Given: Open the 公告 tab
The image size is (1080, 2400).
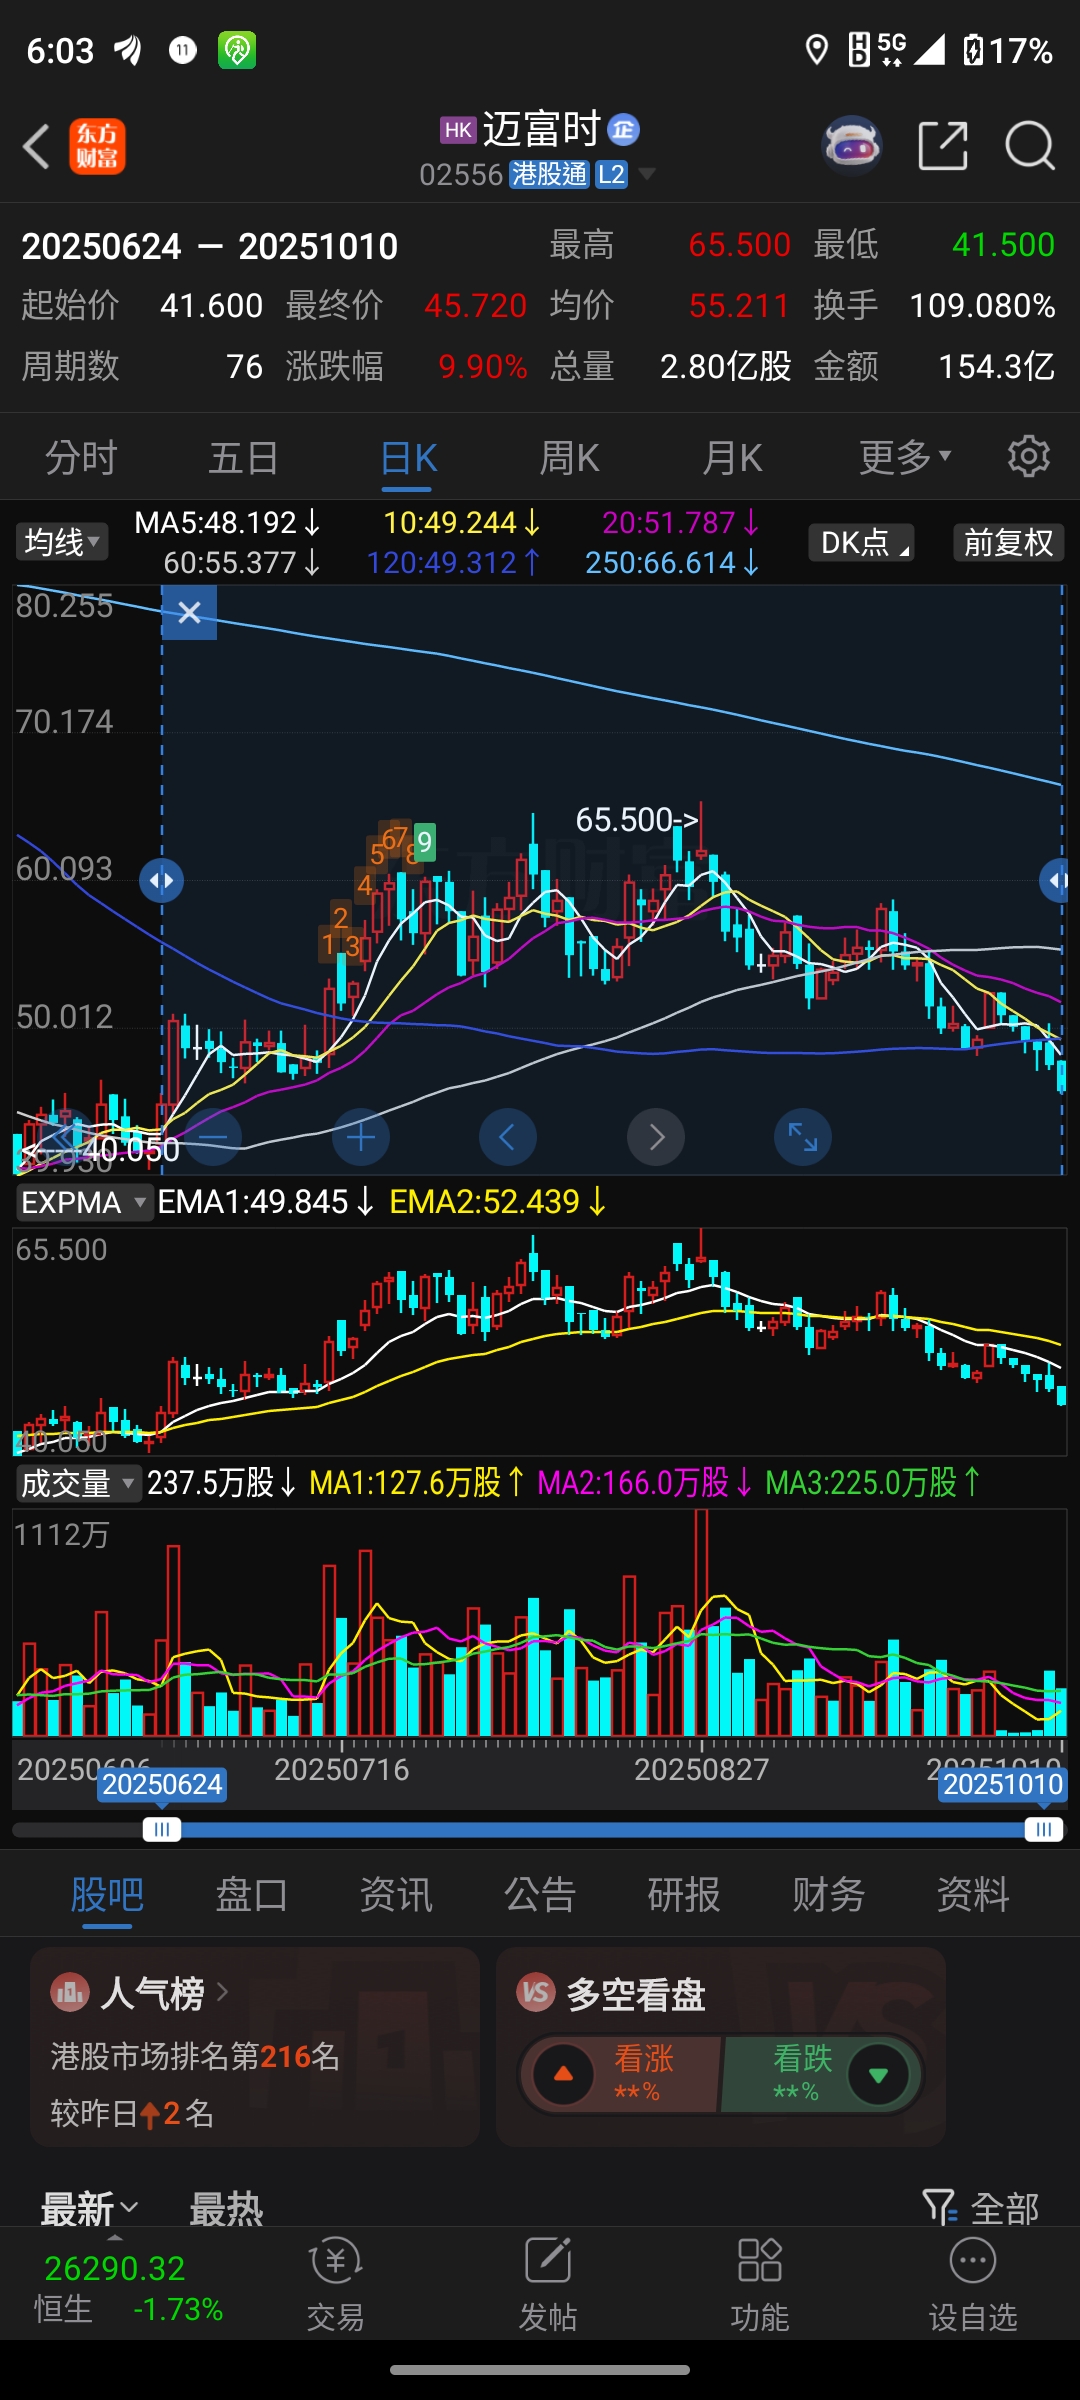Looking at the screenshot, I should pyautogui.click(x=540, y=1894).
